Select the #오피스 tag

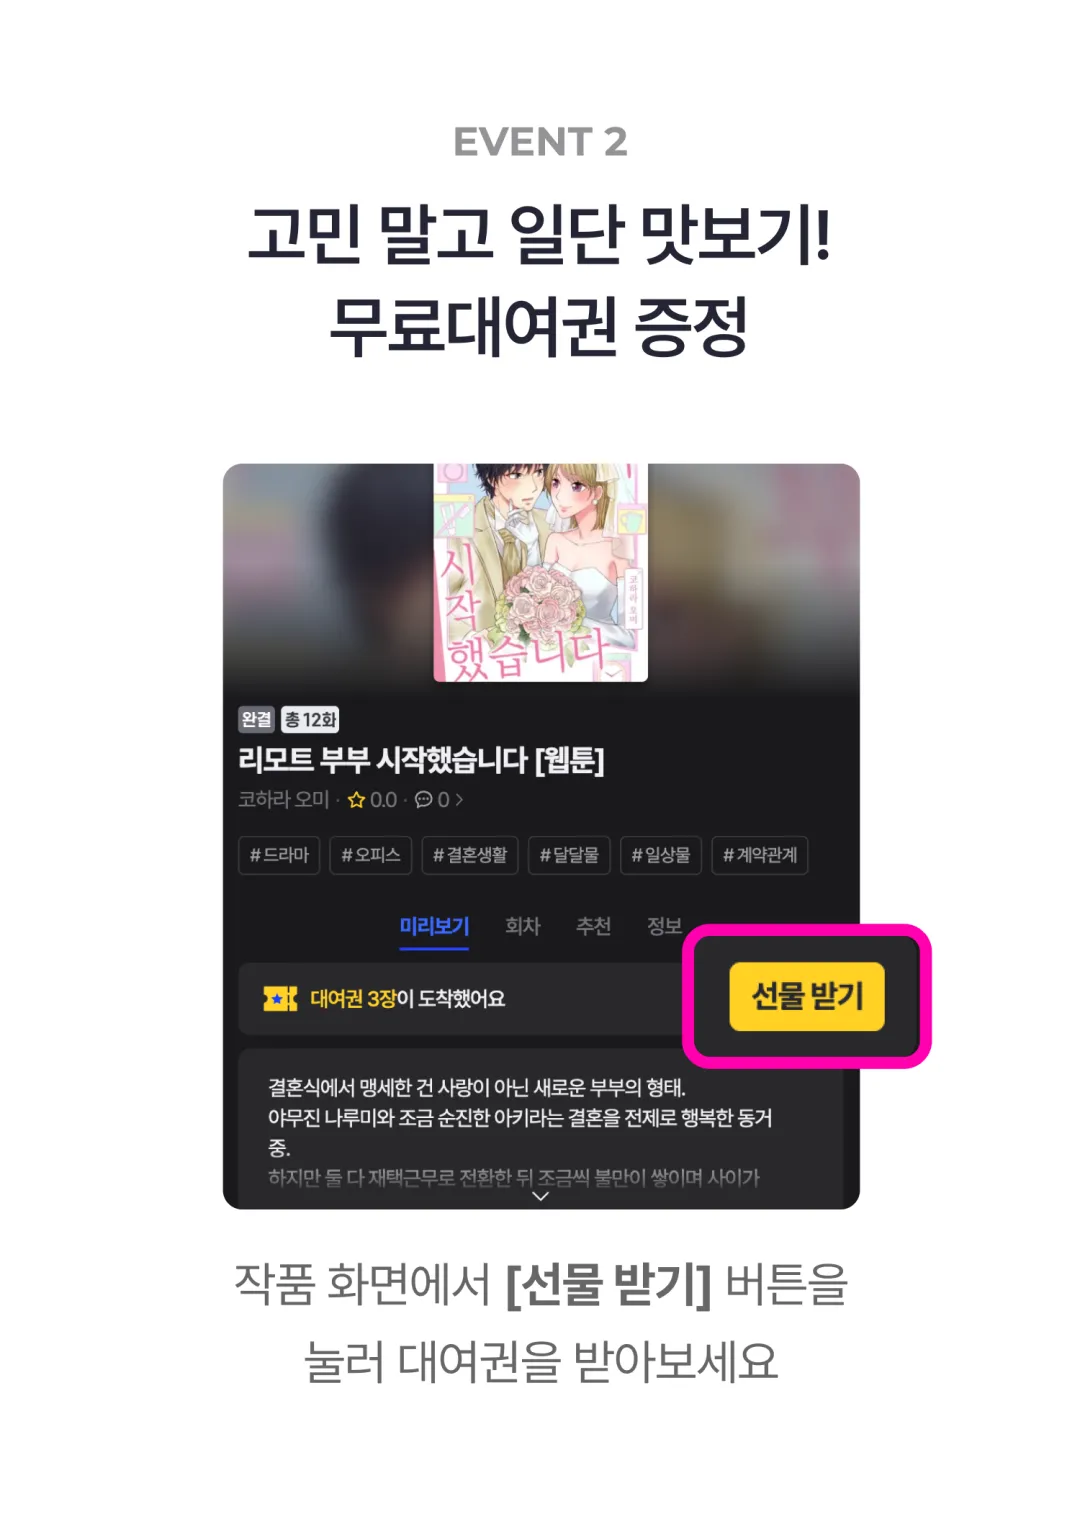click(370, 855)
